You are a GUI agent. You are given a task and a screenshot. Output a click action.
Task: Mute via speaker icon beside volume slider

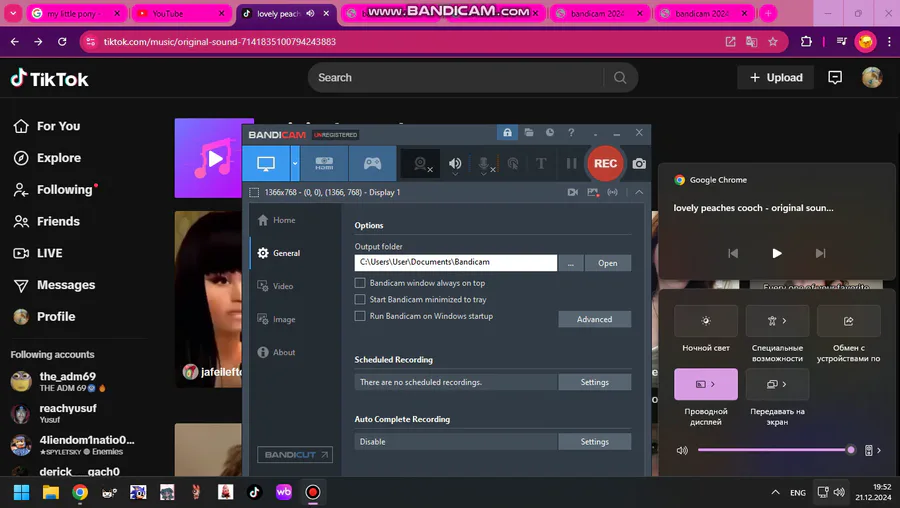682,451
